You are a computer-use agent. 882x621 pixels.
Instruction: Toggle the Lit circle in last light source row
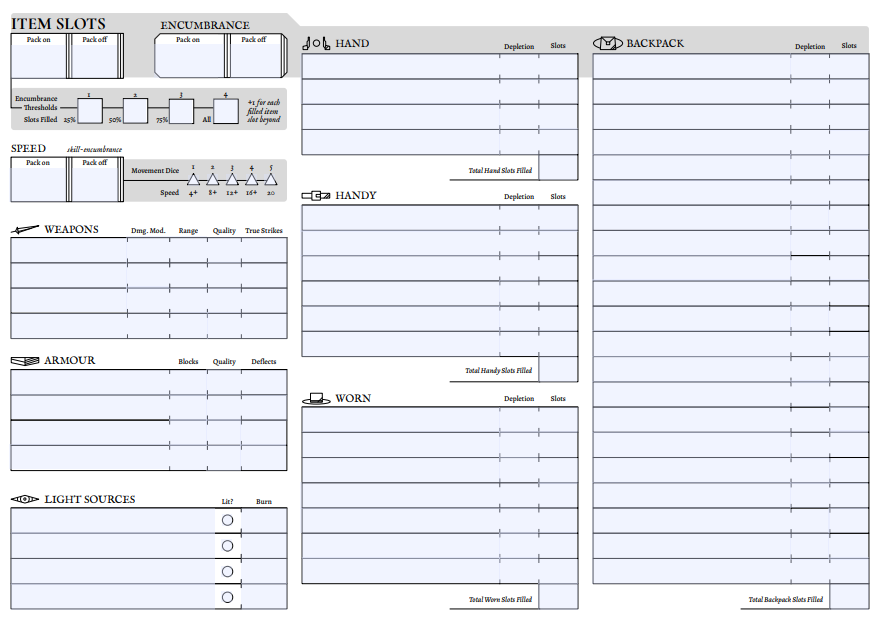point(227,597)
